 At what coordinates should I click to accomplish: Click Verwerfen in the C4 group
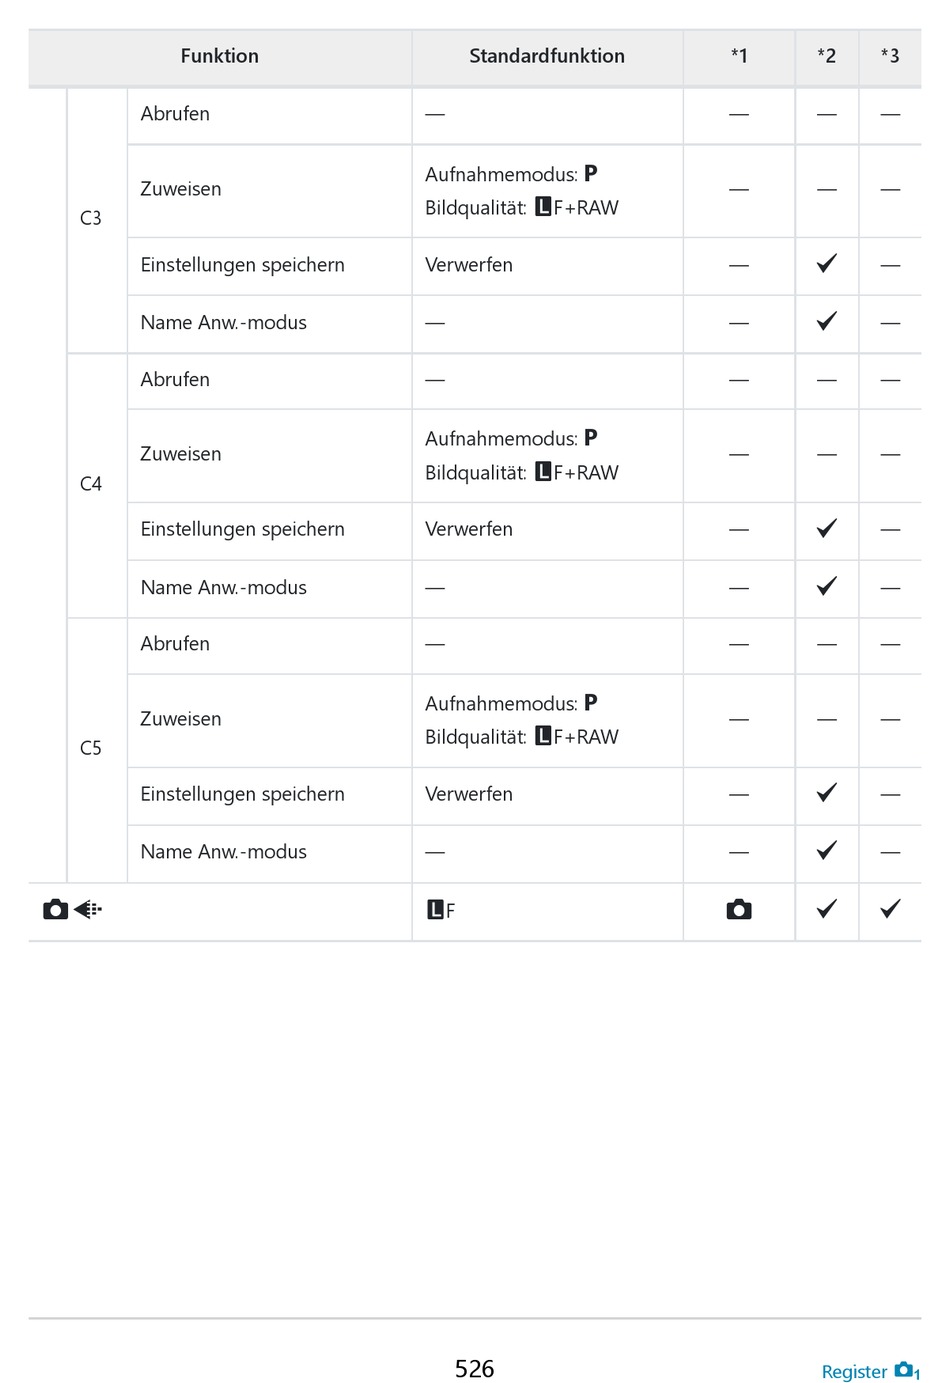469,529
